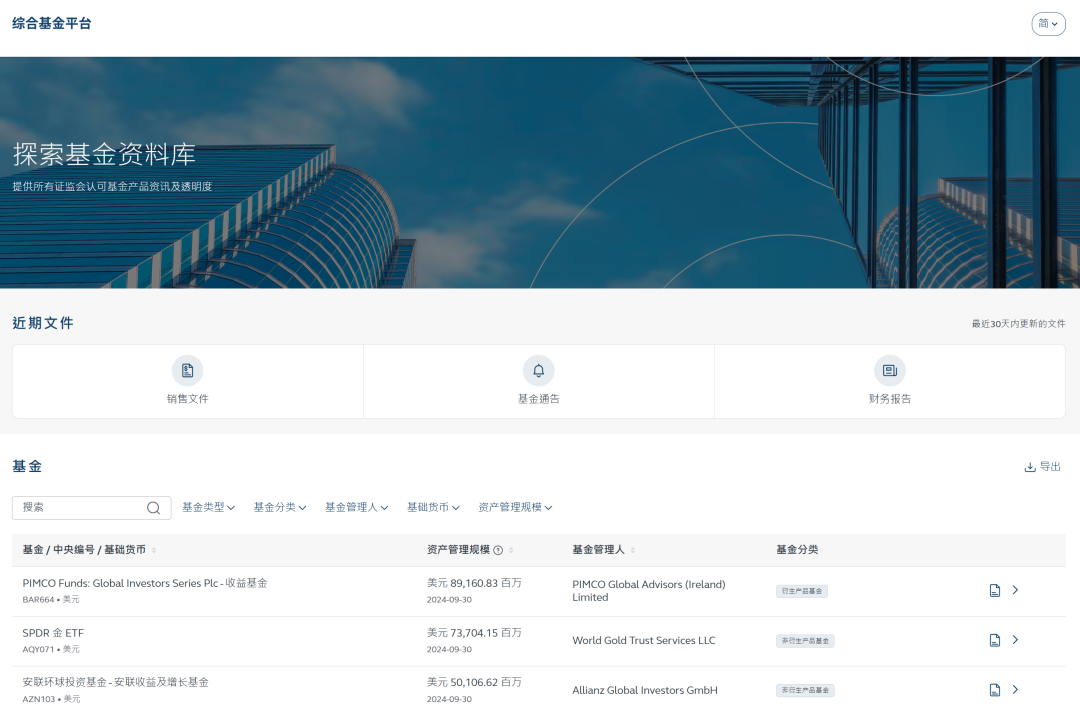Click the 综合基金平台 site title
The height and width of the screenshot is (714, 1080).
(x=52, y=23)
